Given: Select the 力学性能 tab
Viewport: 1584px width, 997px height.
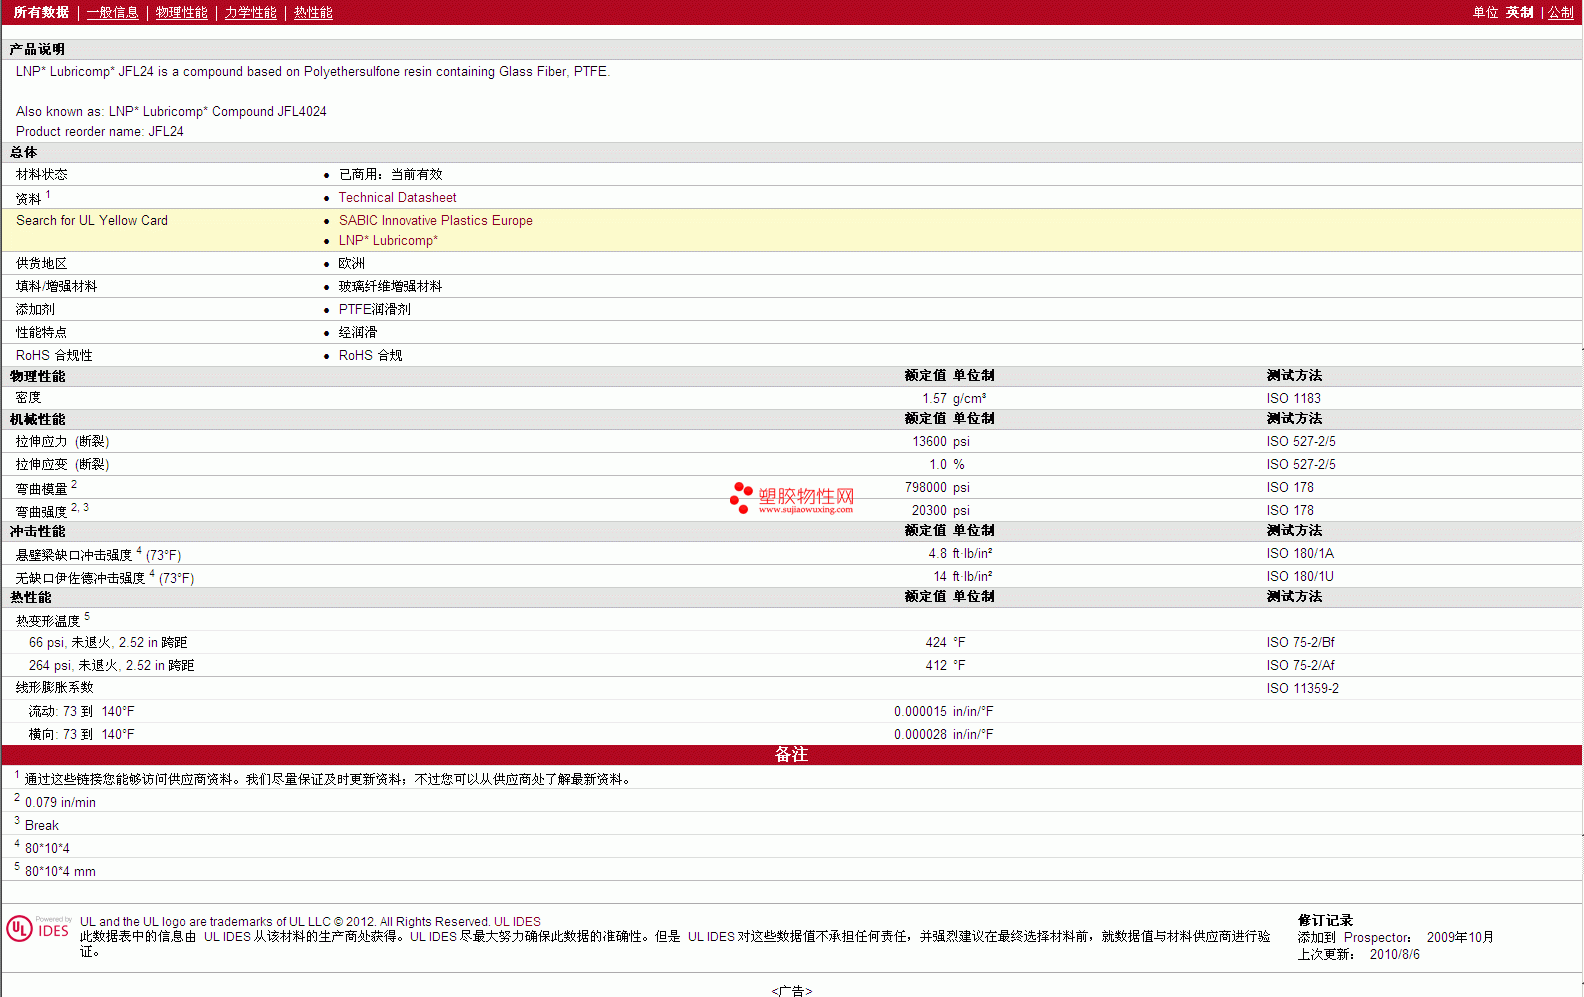Looking at the screenshot, I should pos(250,12).
